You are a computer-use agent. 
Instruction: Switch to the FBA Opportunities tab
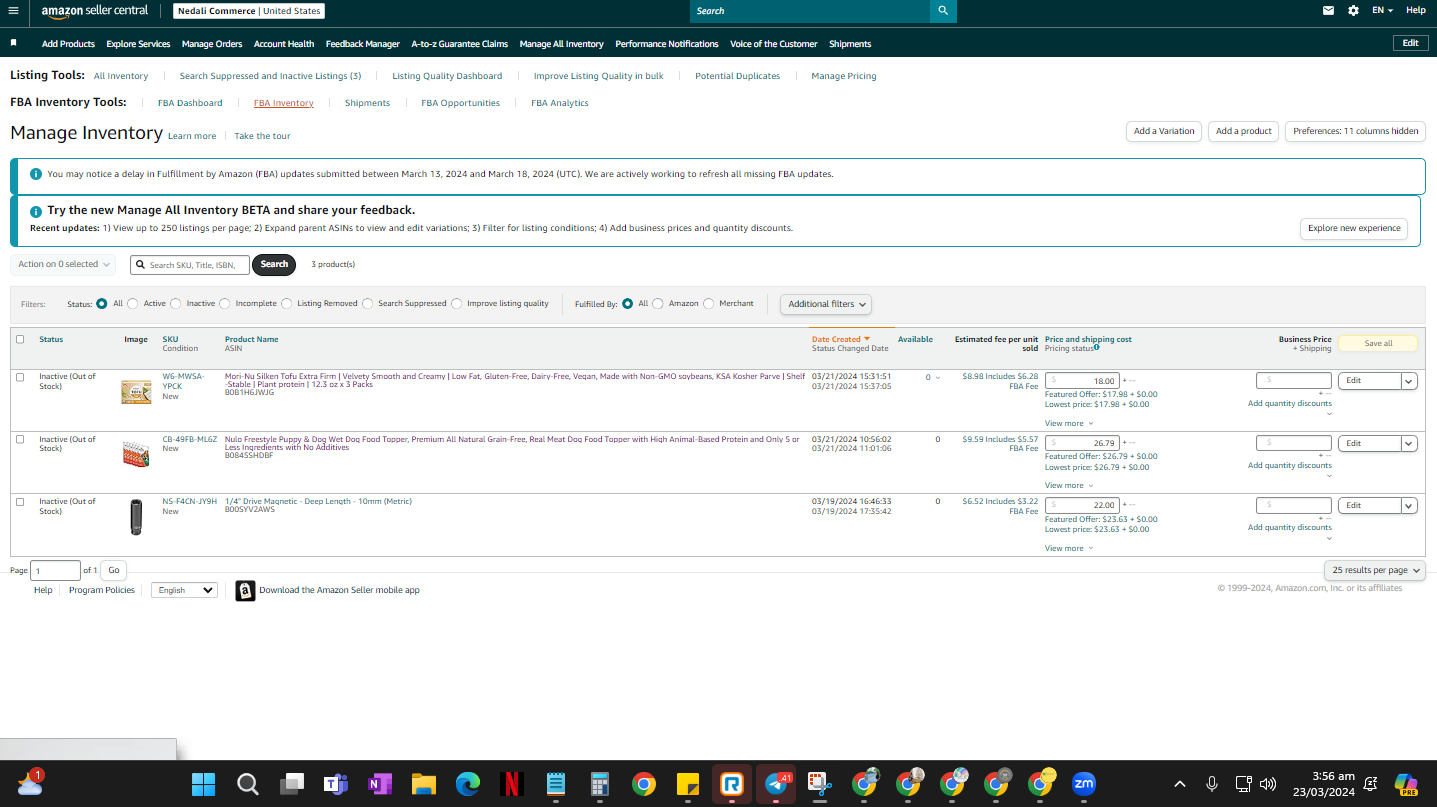[x=460, y=103]
